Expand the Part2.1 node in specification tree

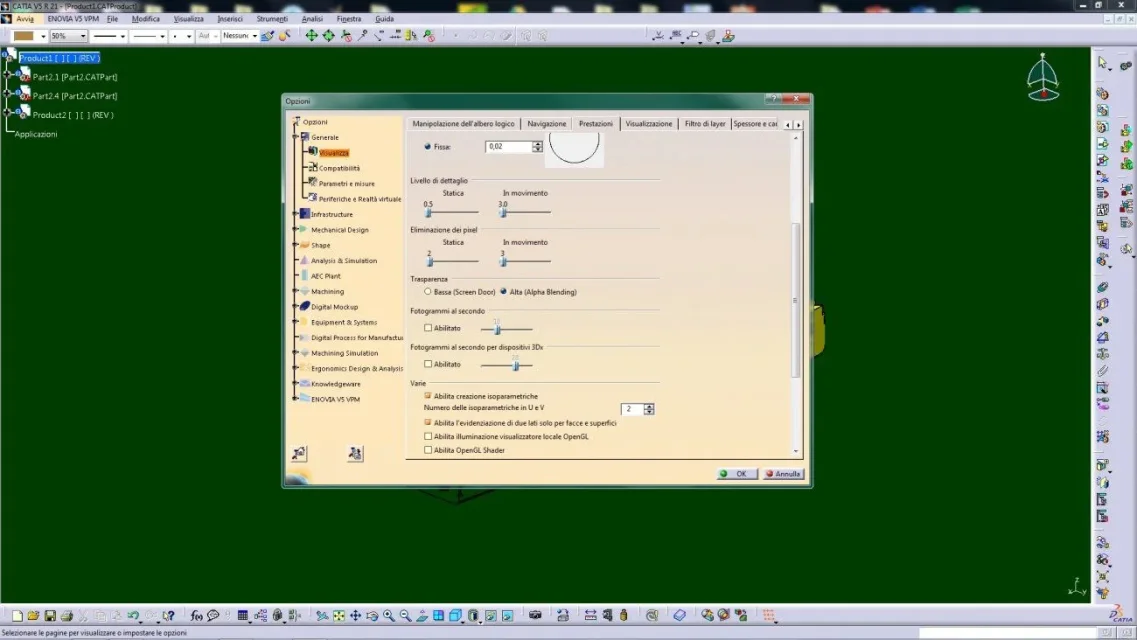(x=7, y=75)
